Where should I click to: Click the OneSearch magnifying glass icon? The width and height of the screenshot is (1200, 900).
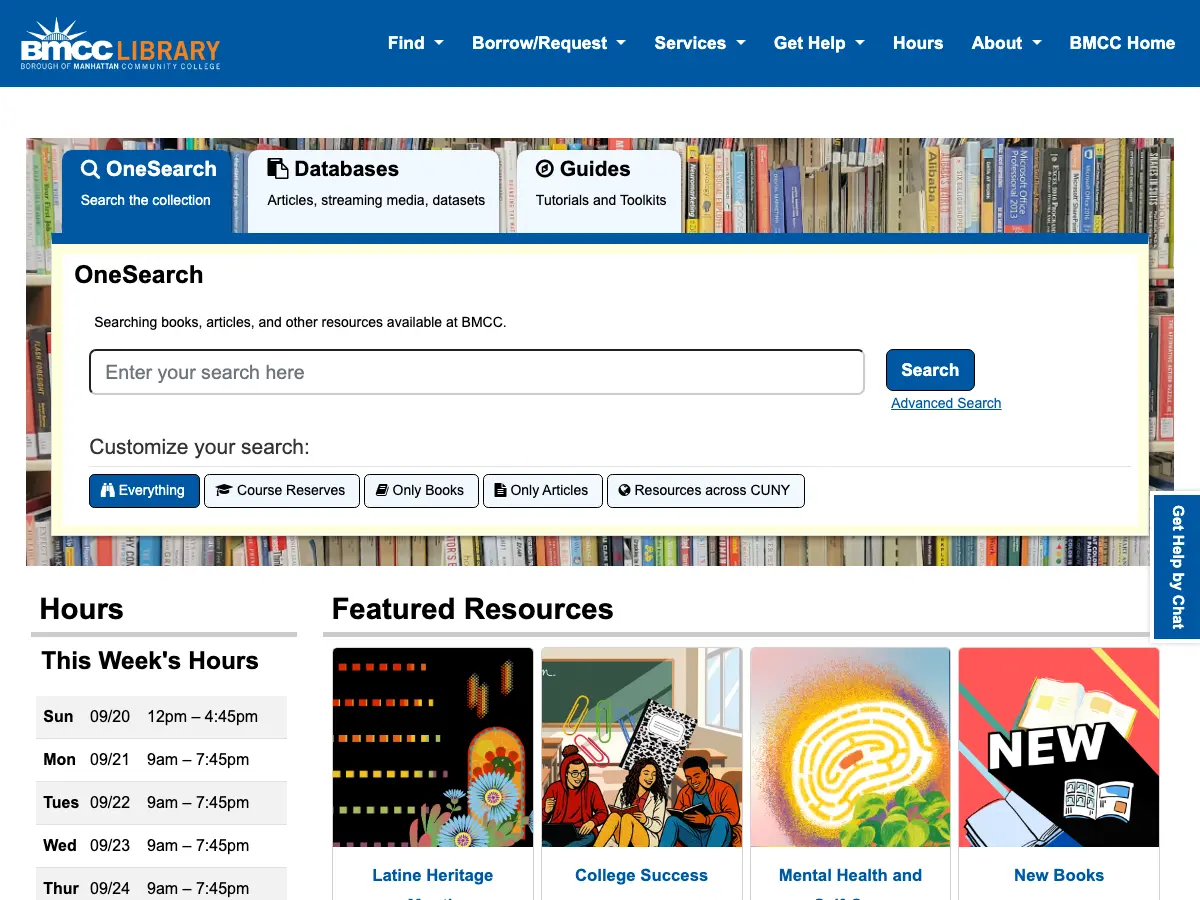(x=91, y=169)
